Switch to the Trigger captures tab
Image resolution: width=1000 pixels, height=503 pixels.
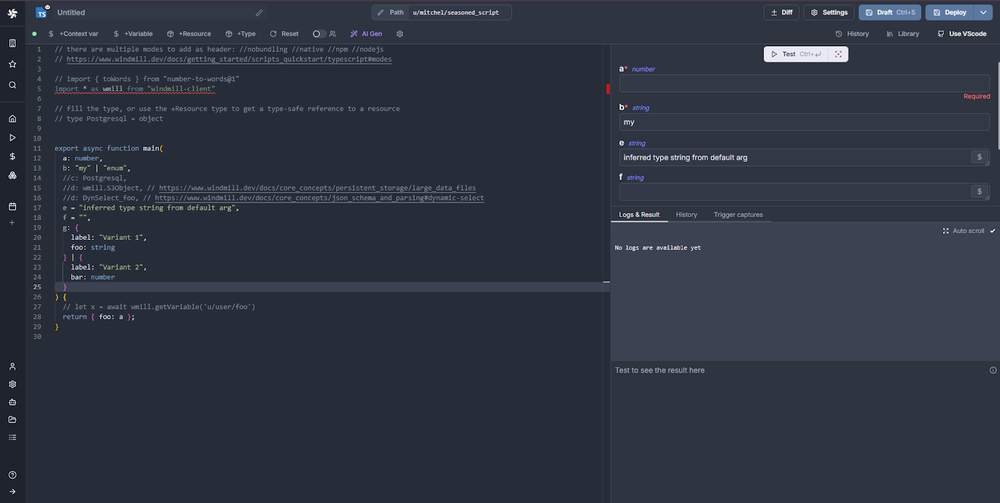tap(737, 215)
